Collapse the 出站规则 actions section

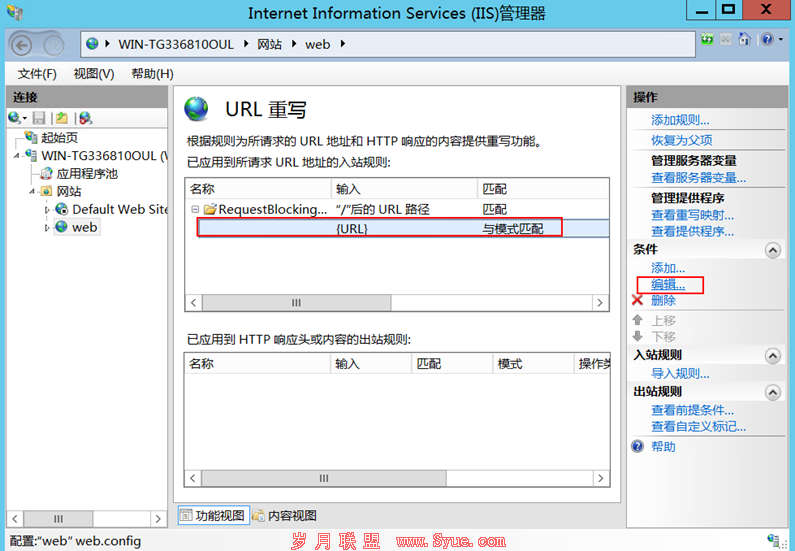point(773,392)
